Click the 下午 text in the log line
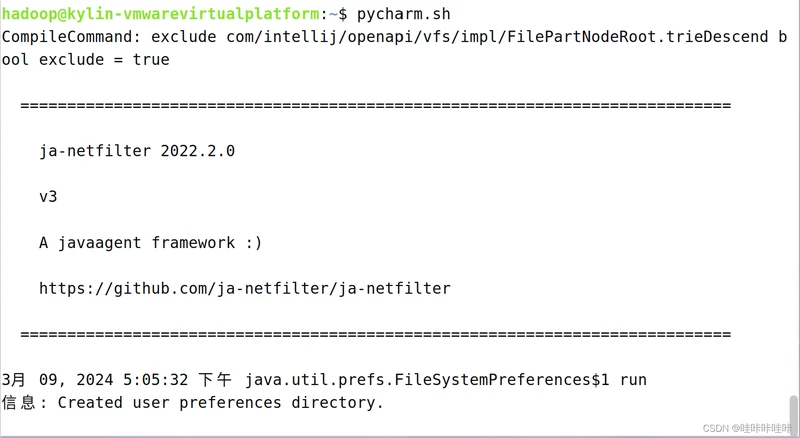The height and width of the screenshot is (438, 800). pos(217,380)
